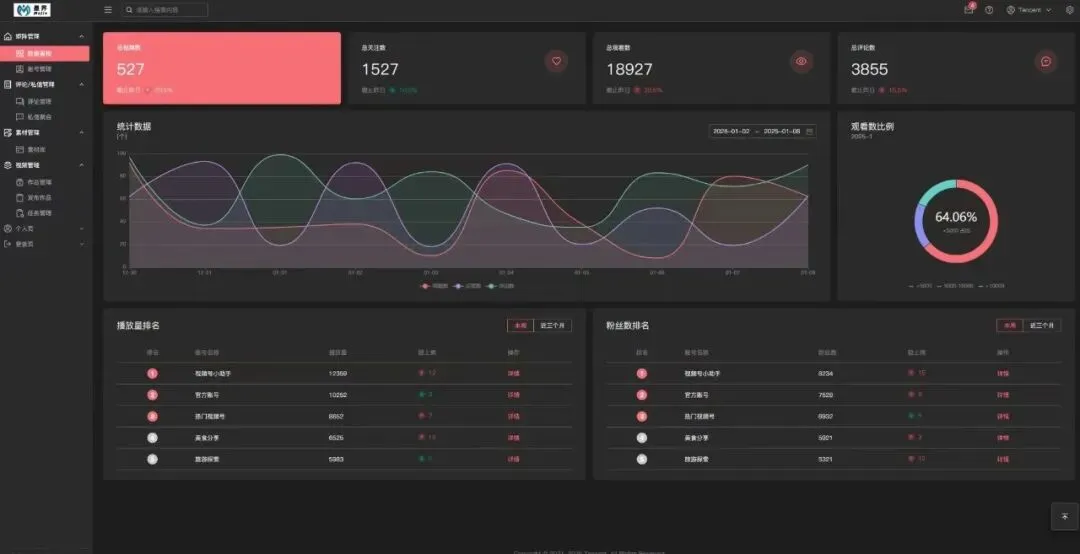Click the 12359 value in 播放量排名 table
This screenshot has width=1080, height=554.
point(338,373)
